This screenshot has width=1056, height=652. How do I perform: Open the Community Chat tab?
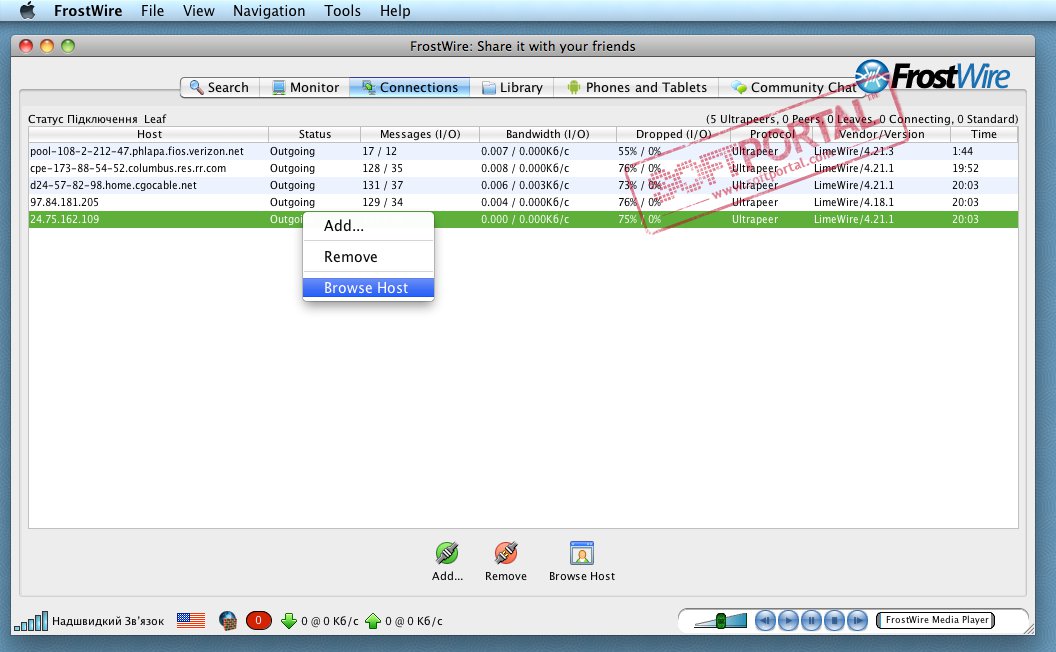pos(793,88)
